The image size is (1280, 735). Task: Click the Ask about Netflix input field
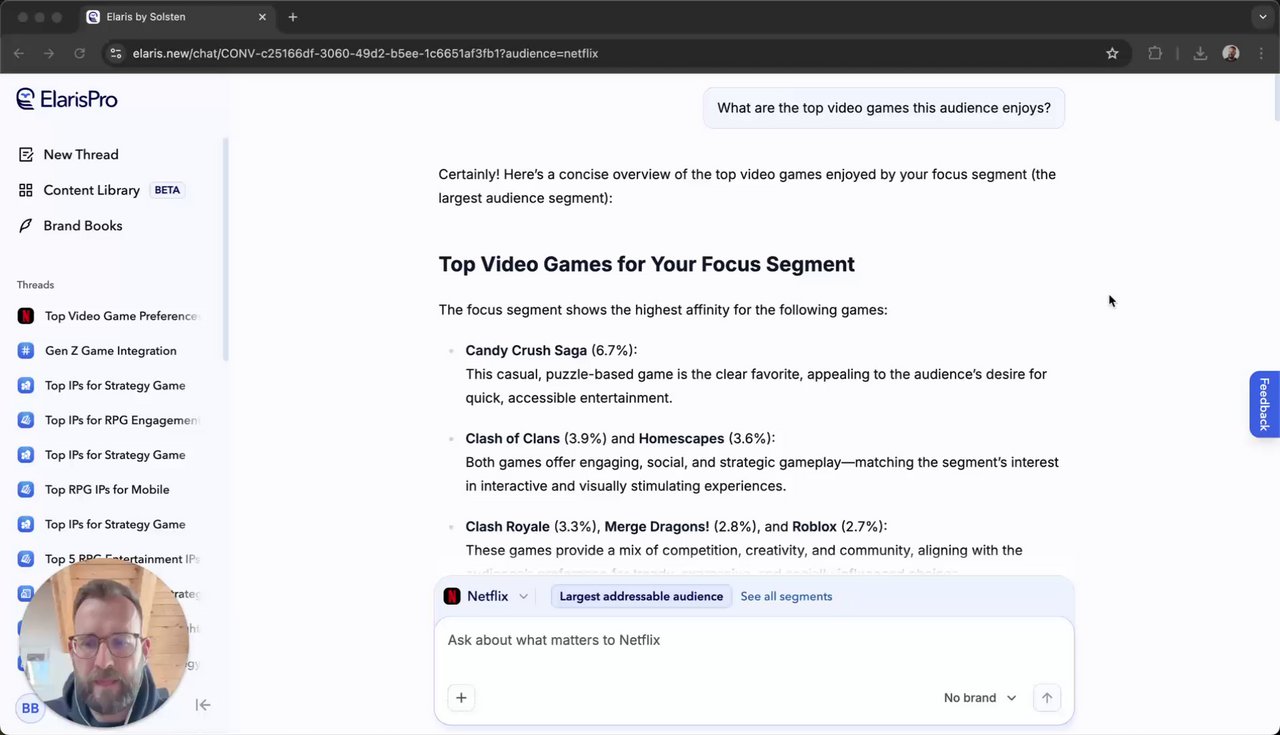click(754, 640)
